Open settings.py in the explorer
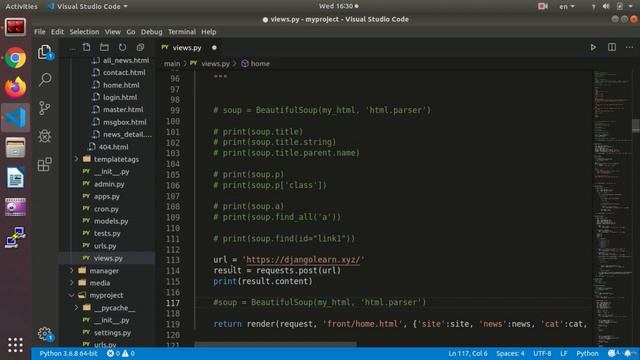Image resolution: width=640 pixels, height=360 pixels. 112,333
